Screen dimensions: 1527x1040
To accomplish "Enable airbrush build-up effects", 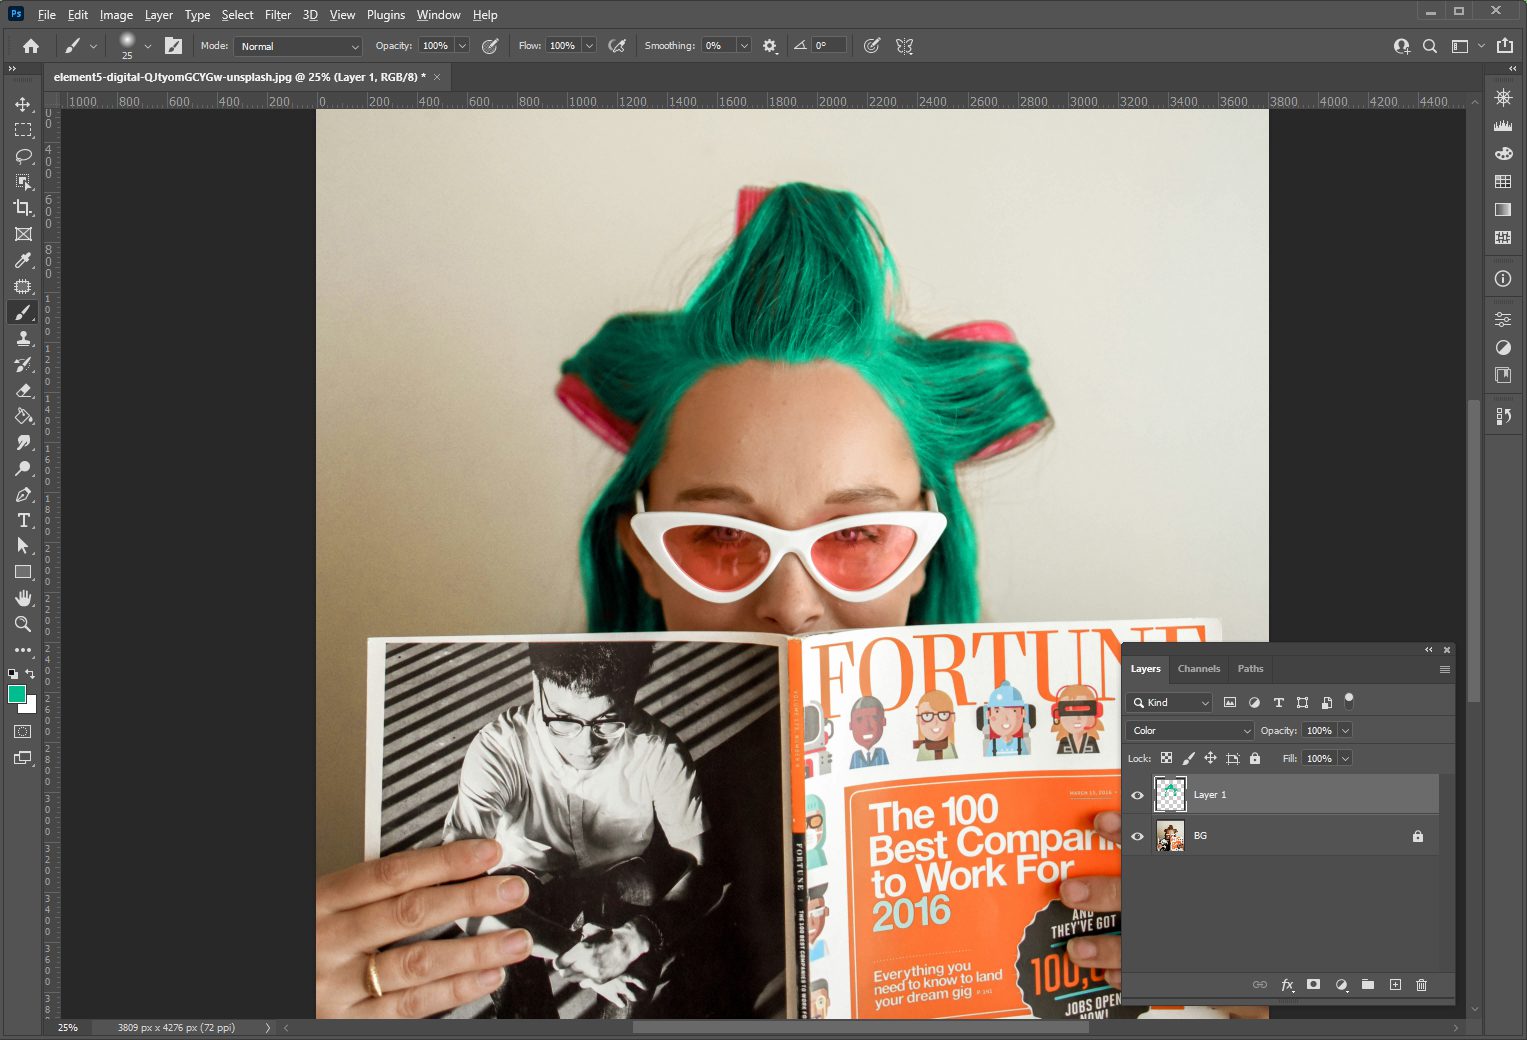I will coord(617,46).
